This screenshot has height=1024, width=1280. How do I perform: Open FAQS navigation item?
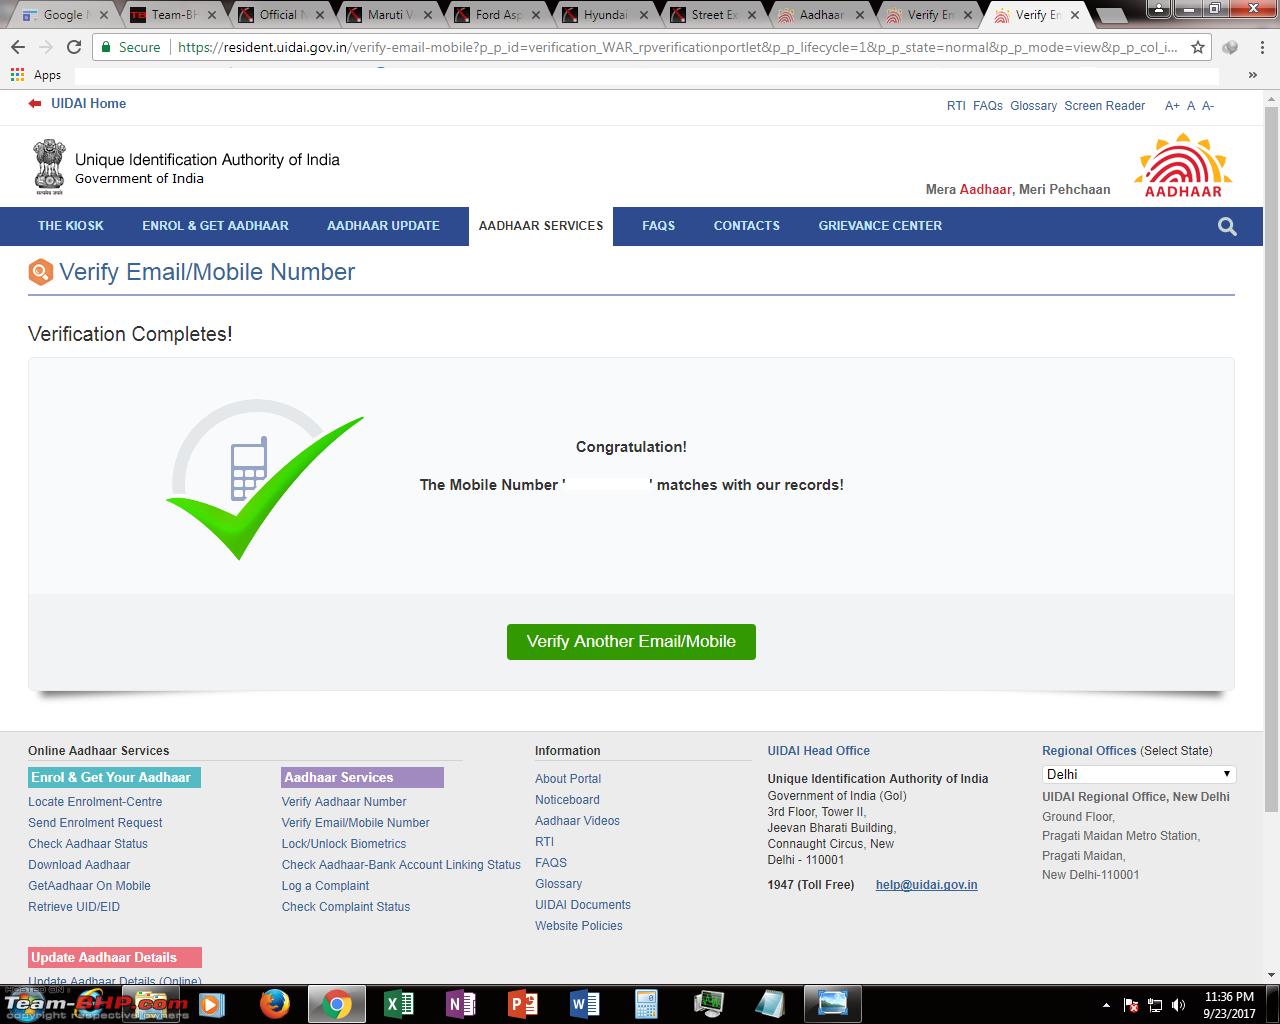click(x=658, y=226)
